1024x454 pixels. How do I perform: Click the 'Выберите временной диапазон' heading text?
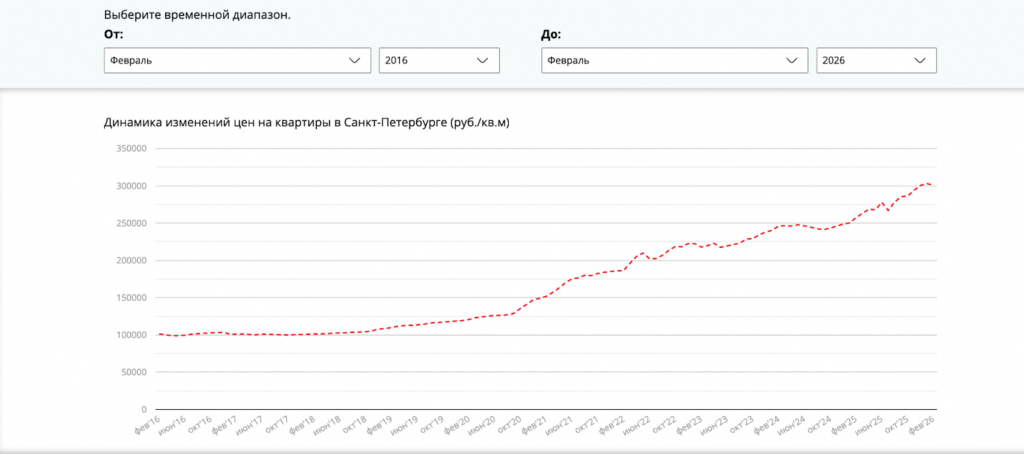190,16
